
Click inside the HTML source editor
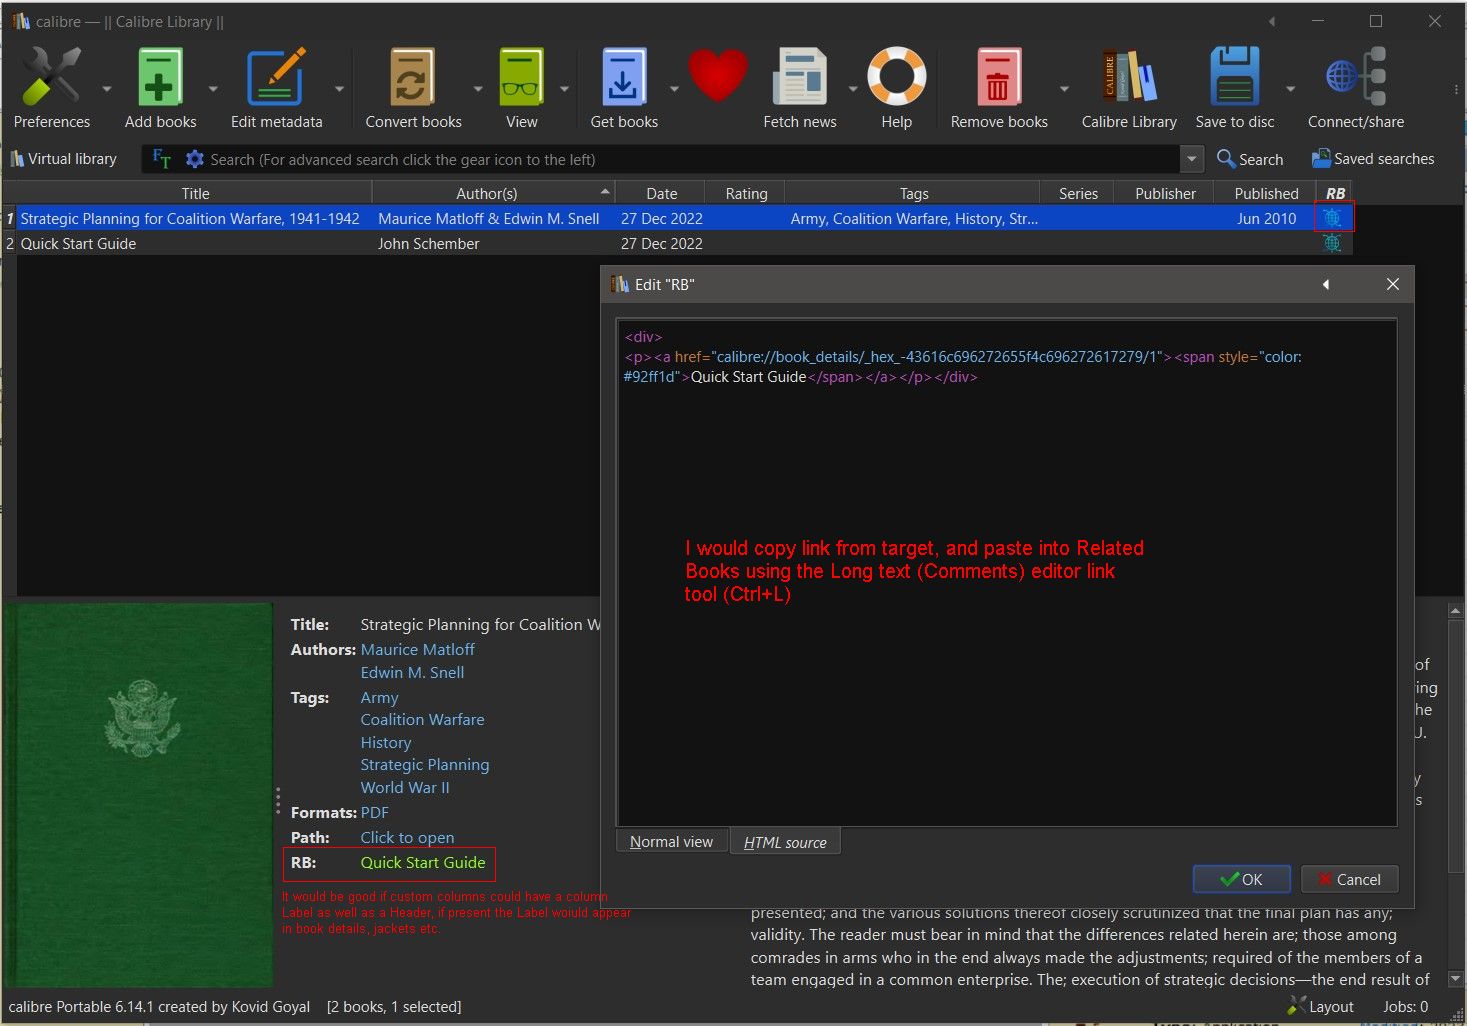pos(1006,572)
